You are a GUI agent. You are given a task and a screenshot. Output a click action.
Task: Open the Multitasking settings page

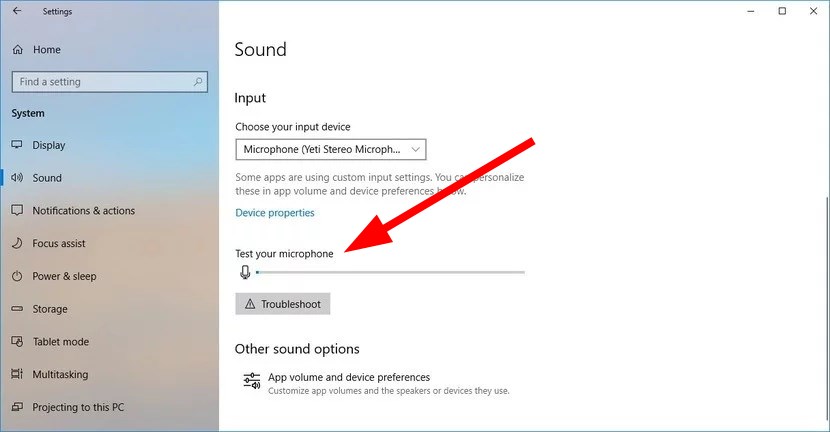point(60,375)
